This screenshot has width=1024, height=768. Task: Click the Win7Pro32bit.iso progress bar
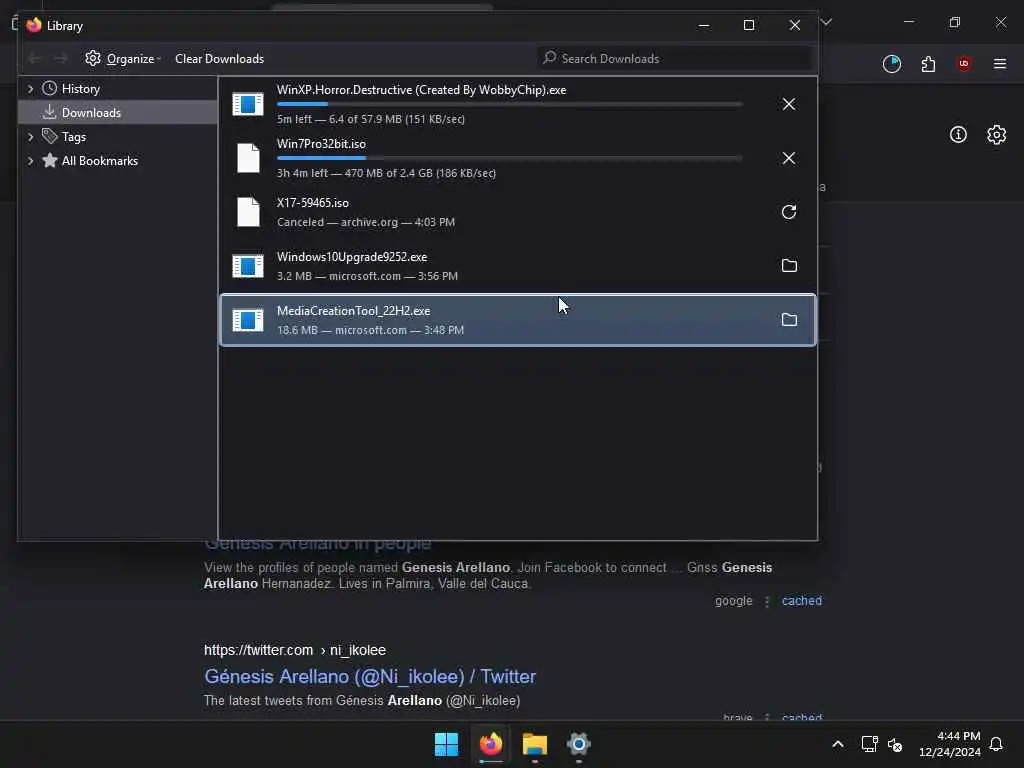click(509, 158)
